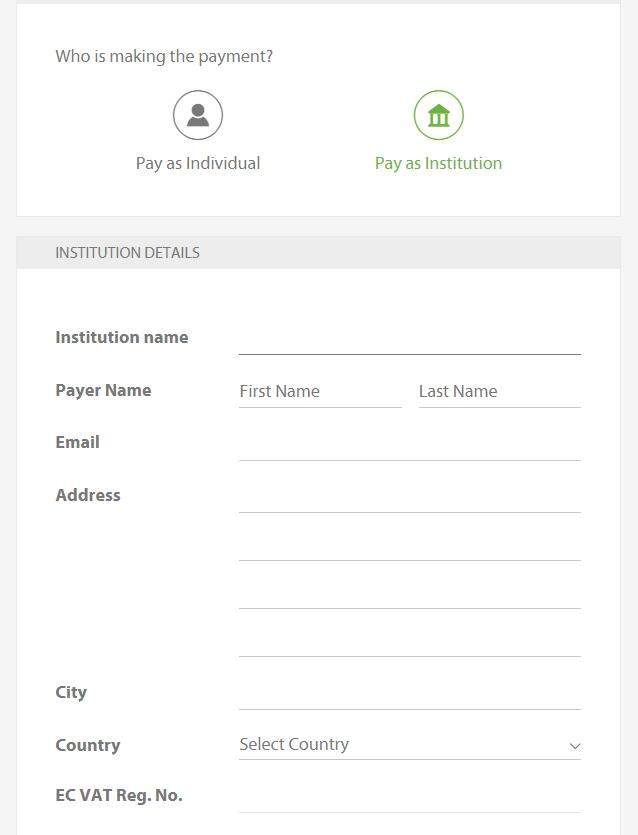Choose the 'Pay as Institution' text label

point(438,163)
